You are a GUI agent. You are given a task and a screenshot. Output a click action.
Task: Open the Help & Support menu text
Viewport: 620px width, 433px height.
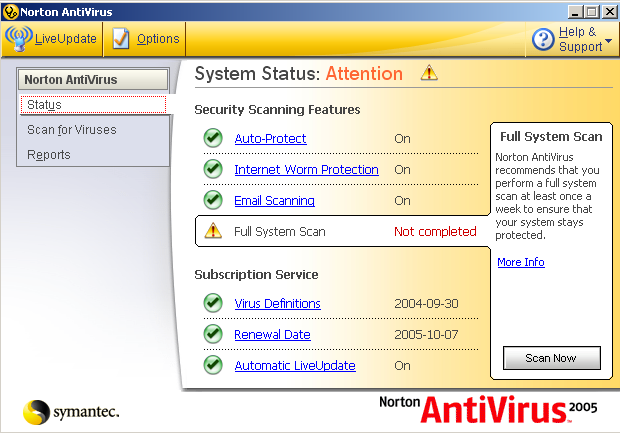(580, 39)
